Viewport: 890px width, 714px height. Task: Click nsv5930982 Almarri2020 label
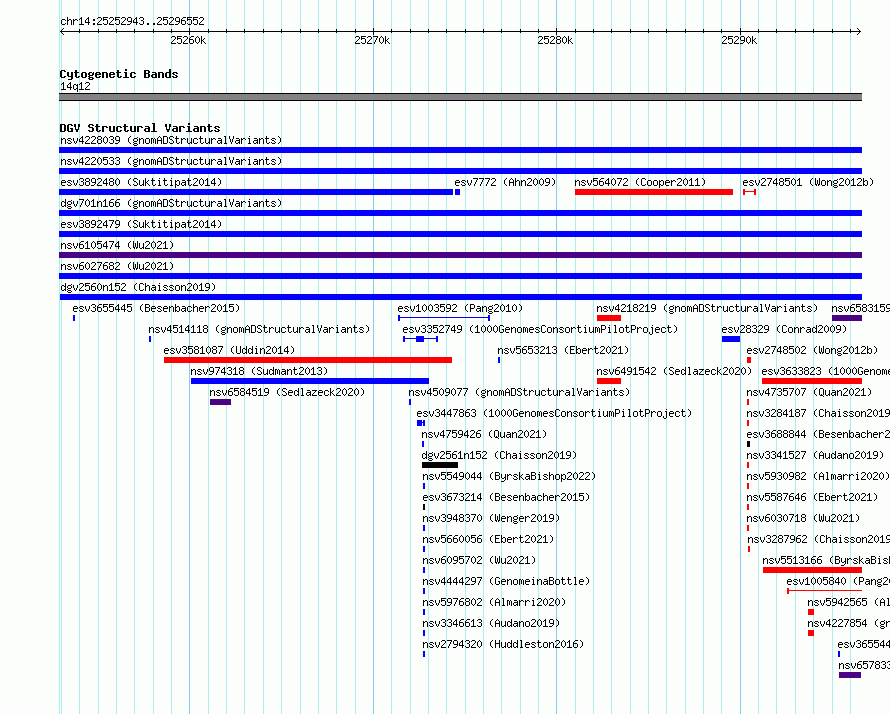click(x=818, y=476)
